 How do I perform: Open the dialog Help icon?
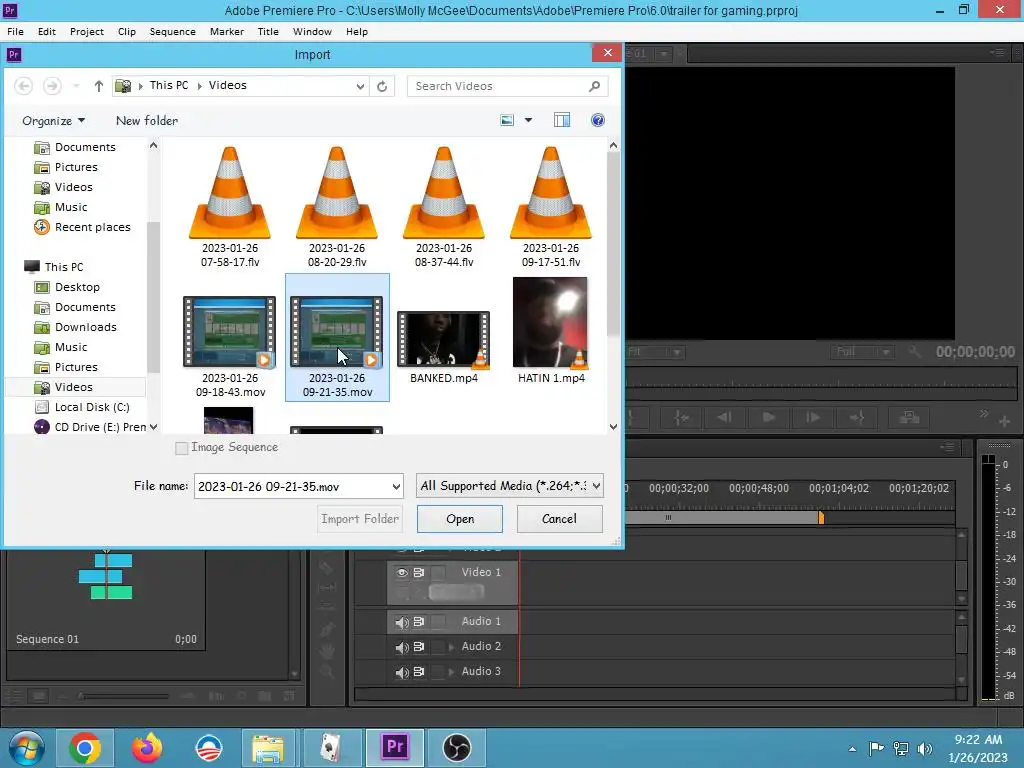(x=598, y=120)
